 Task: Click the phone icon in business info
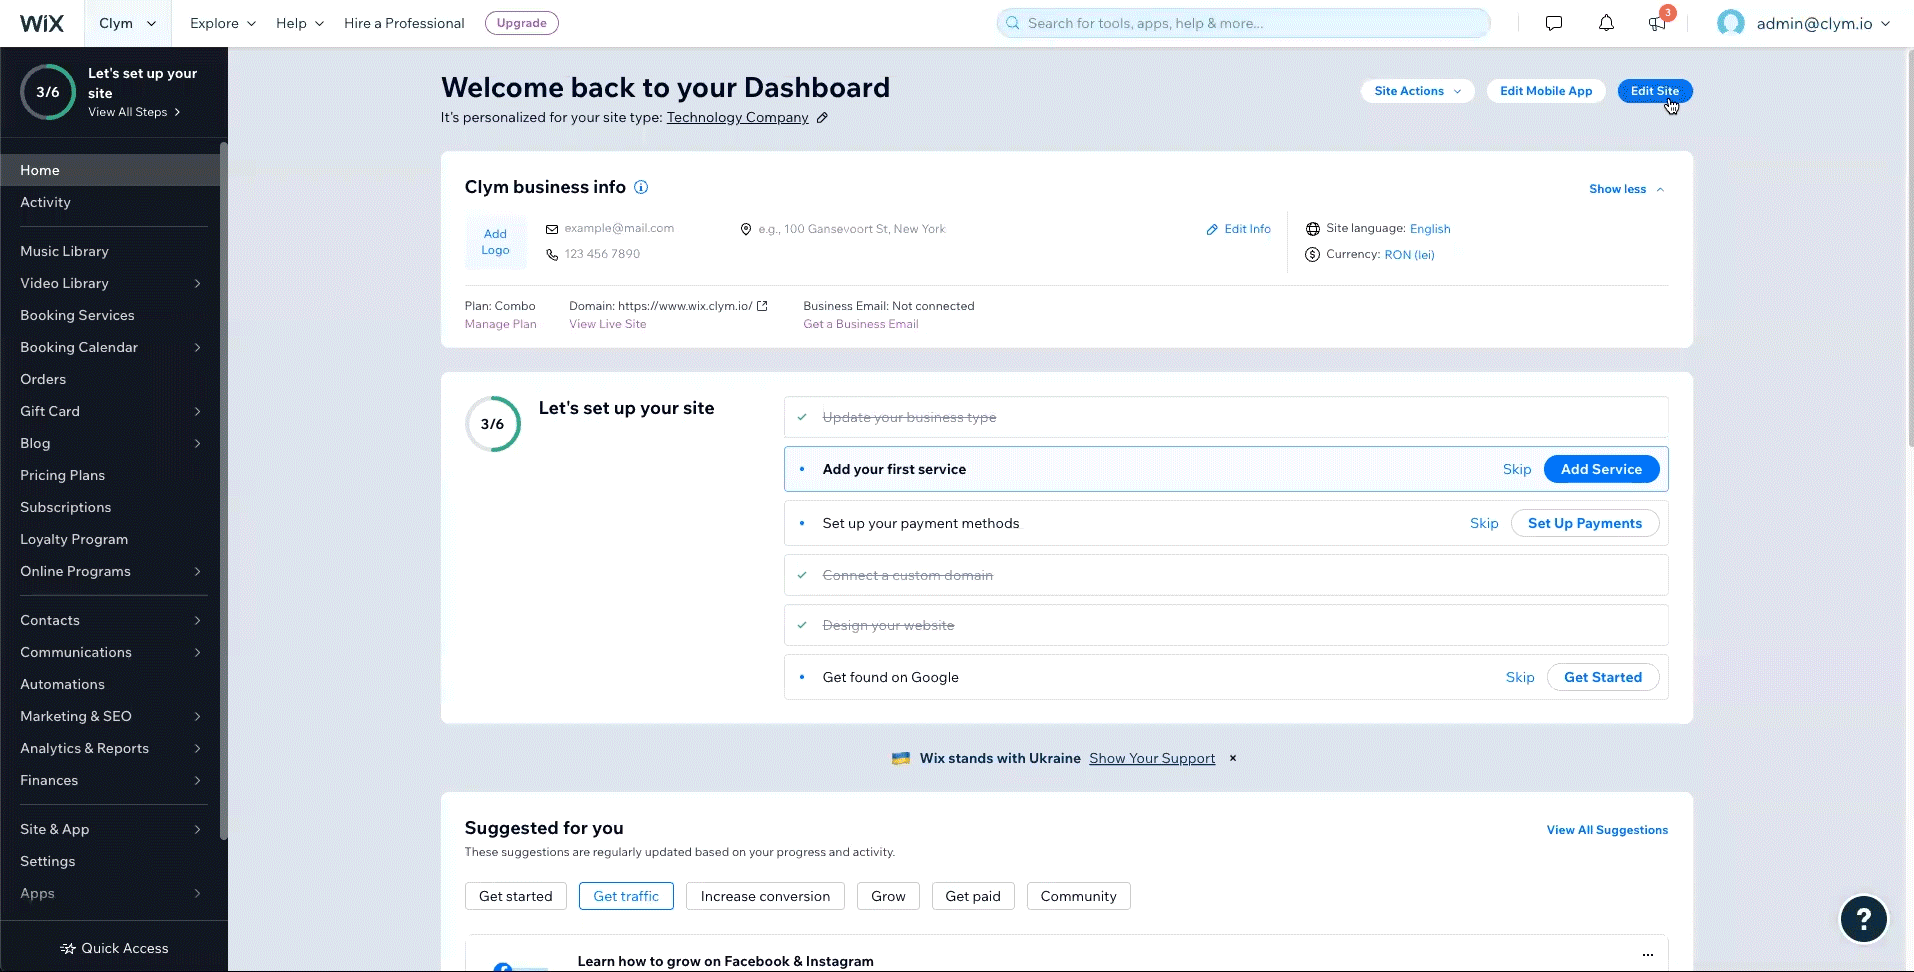click(552, 255)
